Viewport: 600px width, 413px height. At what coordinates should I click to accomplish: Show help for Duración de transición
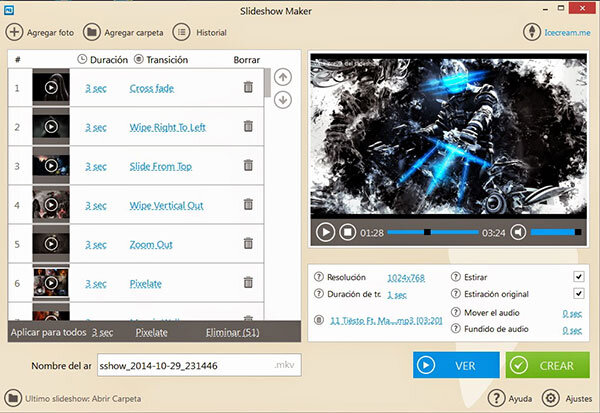coord(318,294)
